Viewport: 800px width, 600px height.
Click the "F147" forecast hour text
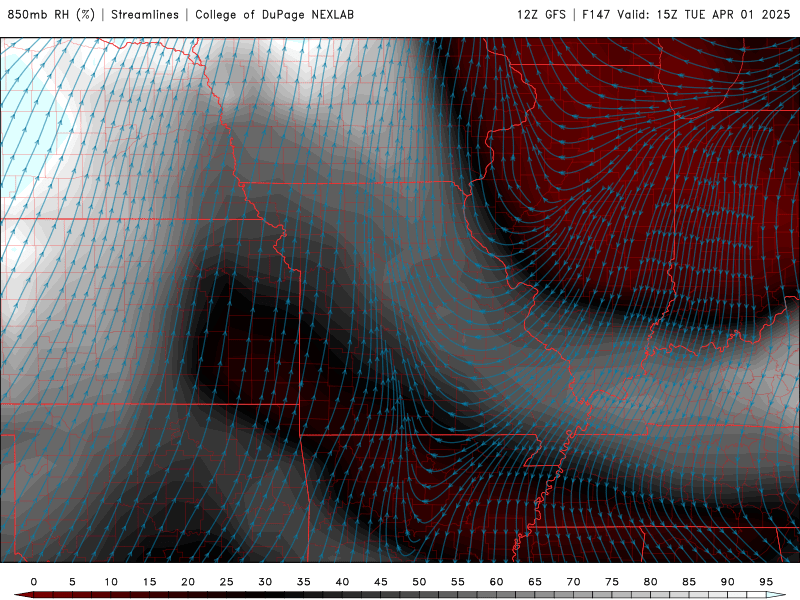point(596,14)
